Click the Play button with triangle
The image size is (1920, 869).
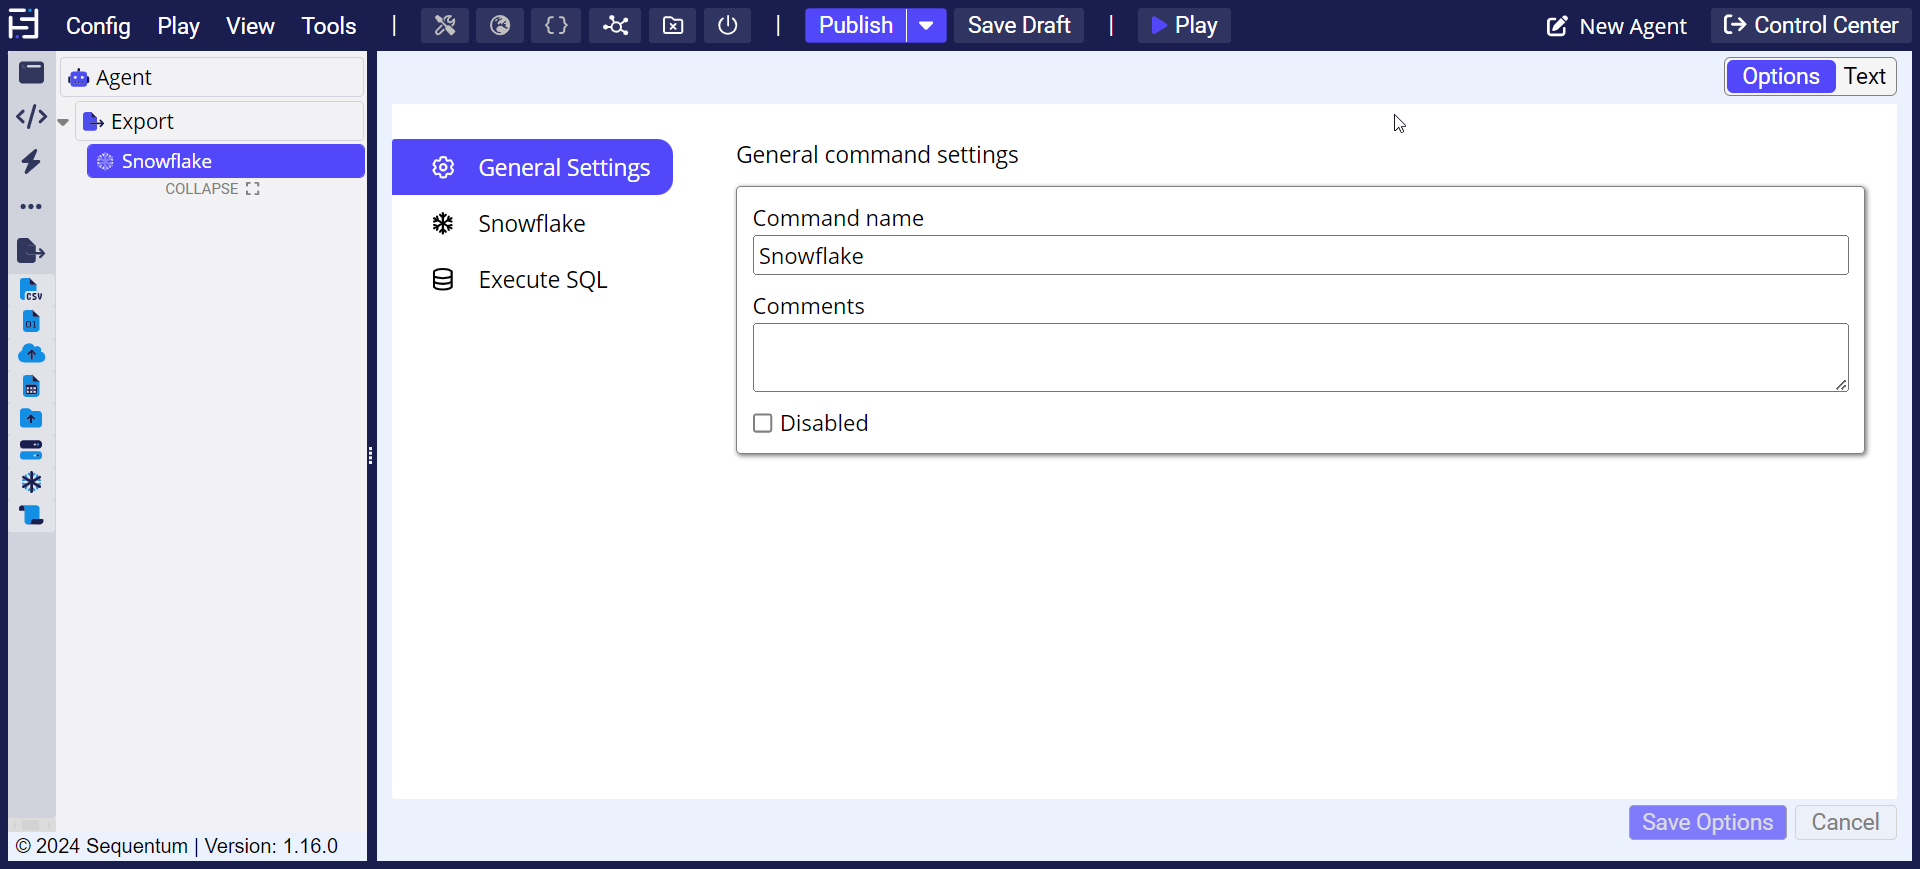[x=1184, y=26]
